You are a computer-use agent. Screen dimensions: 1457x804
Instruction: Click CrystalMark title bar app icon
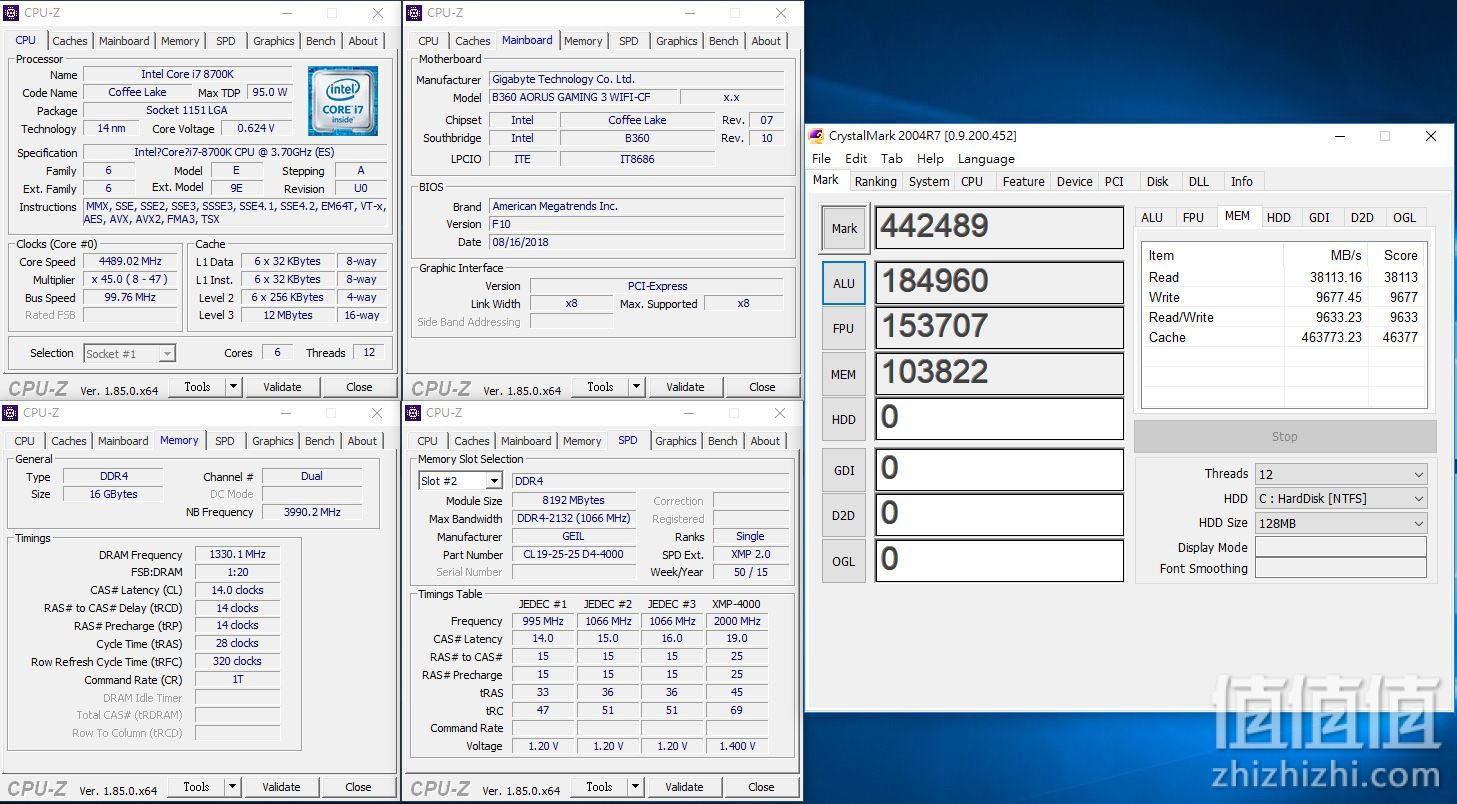(x=817, y=136)
